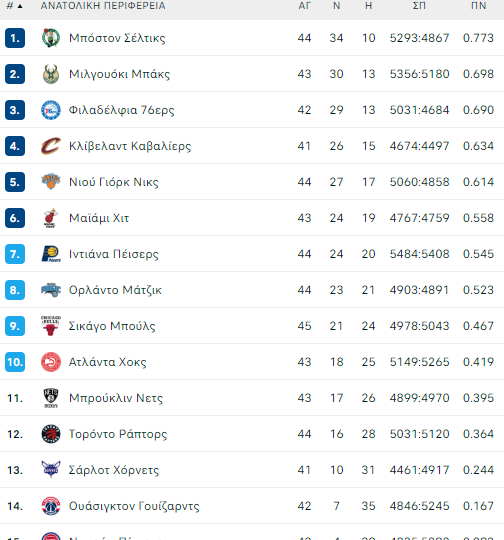504x540 pixels.
Task: Sort standings by the # rank arrow
Action: (x=20, y=6)
